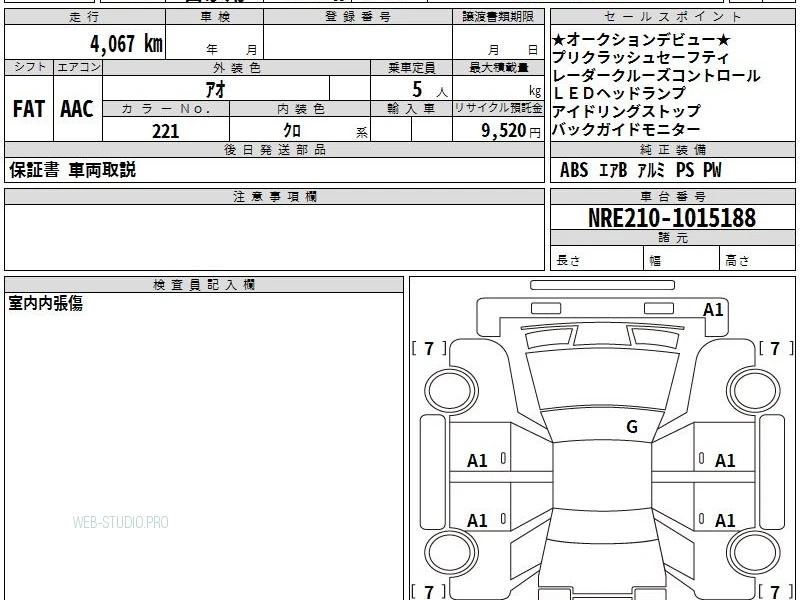Image resolution: width=800 pixels, height=600 pixels.
Task: Click the 譲渡書類期限 header
Action: tap(498, 17)
